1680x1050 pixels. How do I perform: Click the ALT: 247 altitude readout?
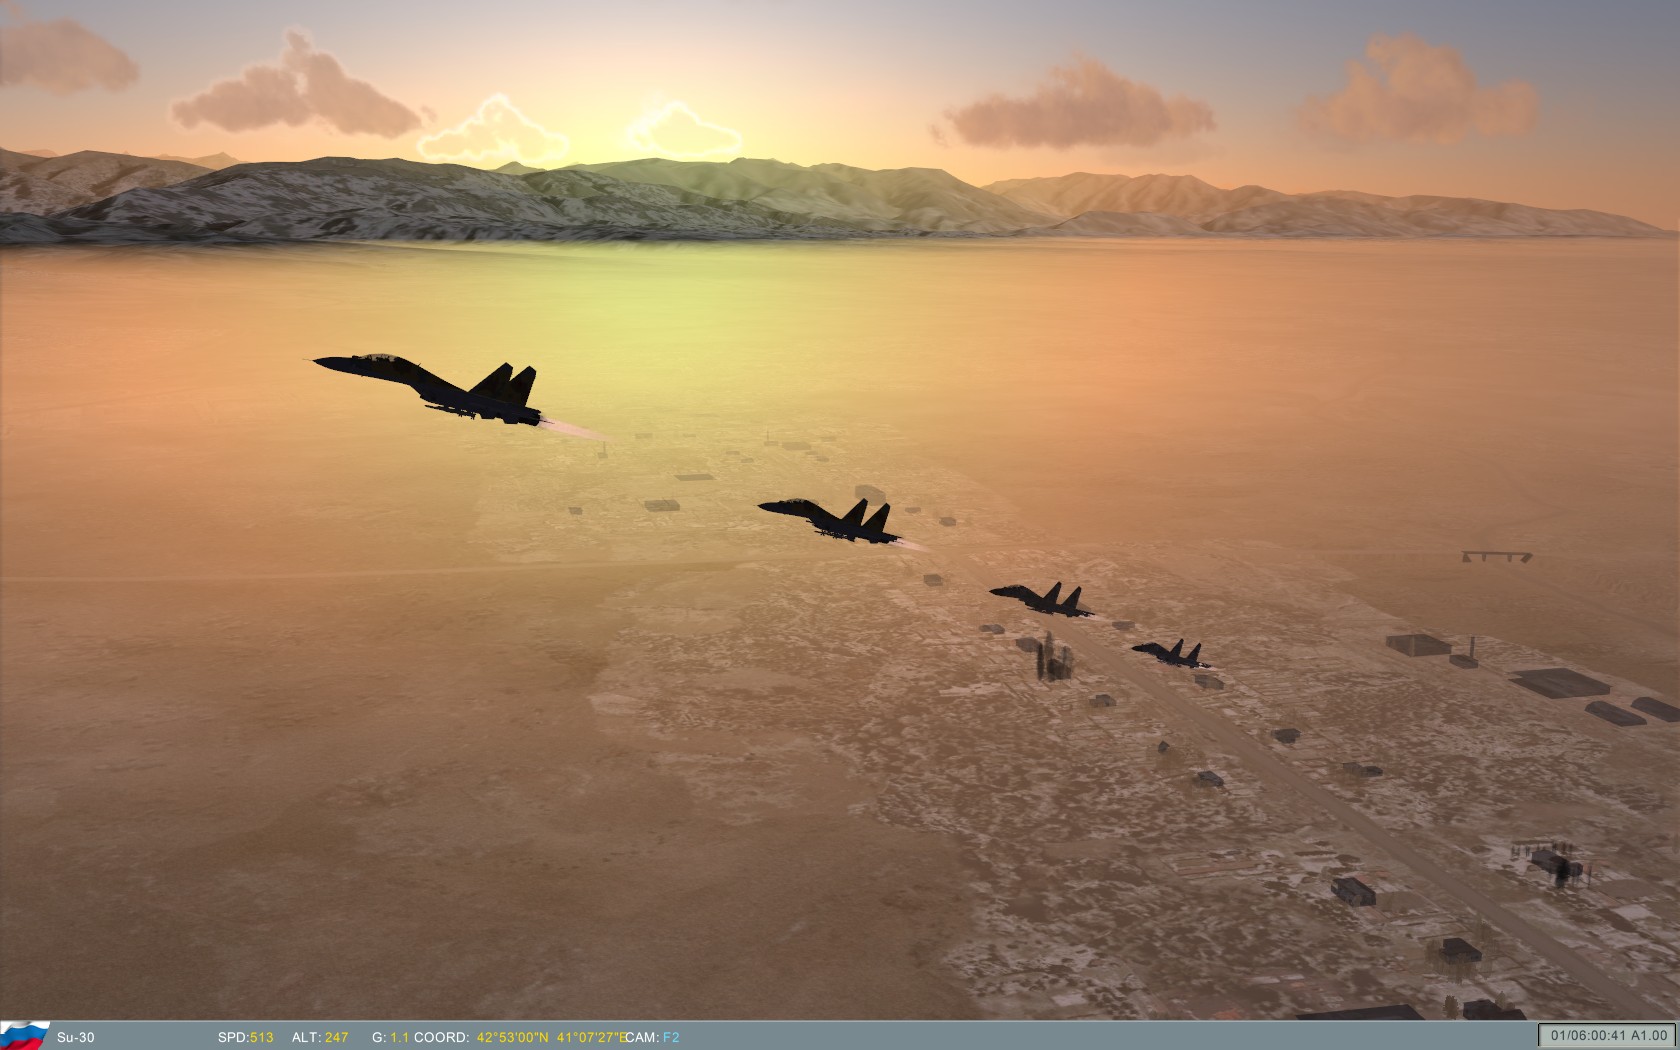pyautogui.click(x=320, y=1037)
